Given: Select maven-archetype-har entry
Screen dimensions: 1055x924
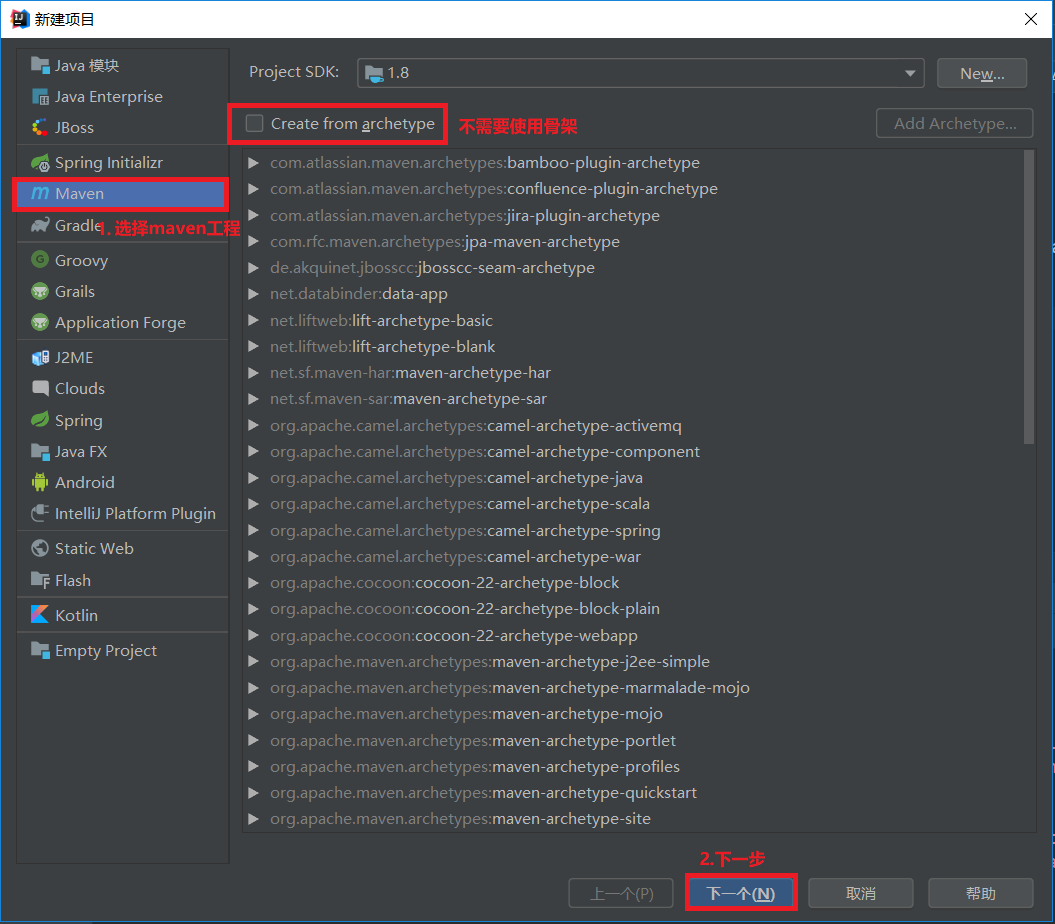Looking at the screenshot, I should [x=632, y=373].
